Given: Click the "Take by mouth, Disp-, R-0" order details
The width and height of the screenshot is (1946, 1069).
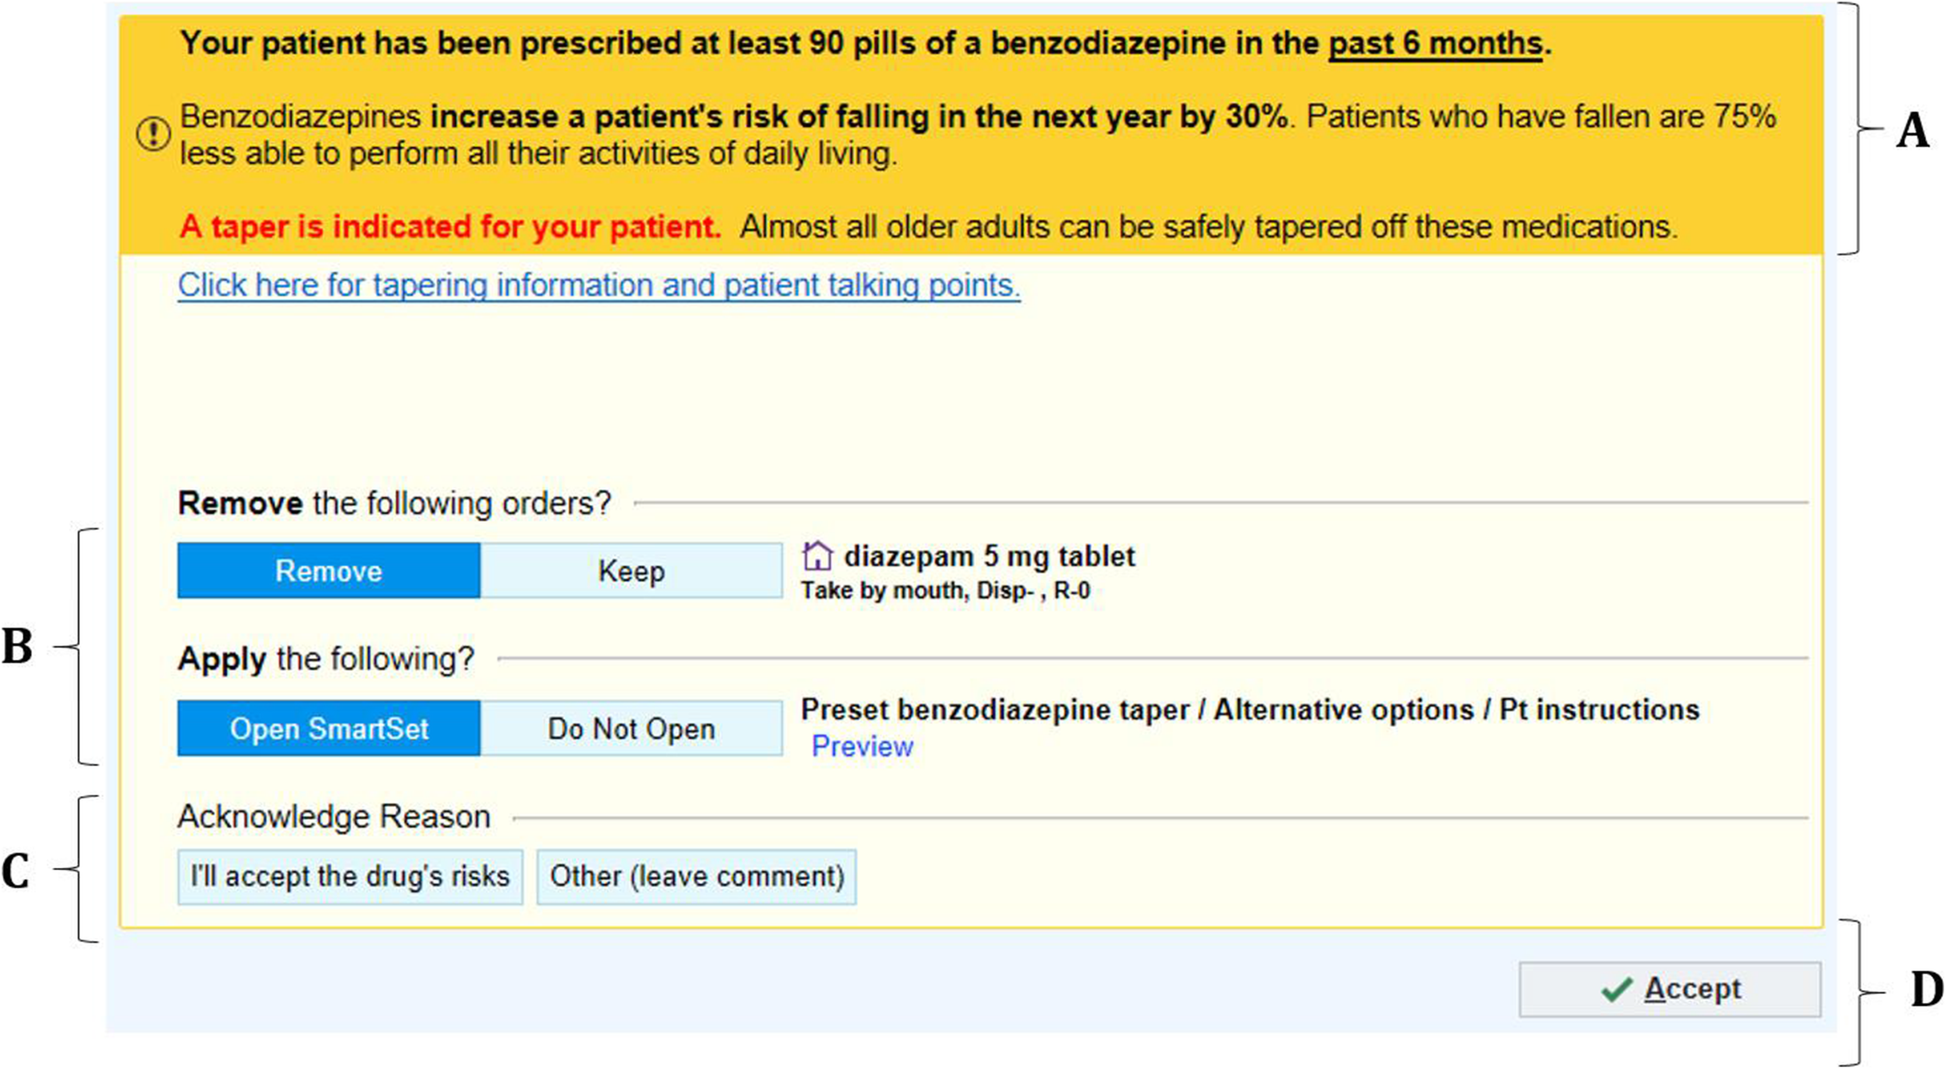Looking at the screenshot, I should 945,591.
